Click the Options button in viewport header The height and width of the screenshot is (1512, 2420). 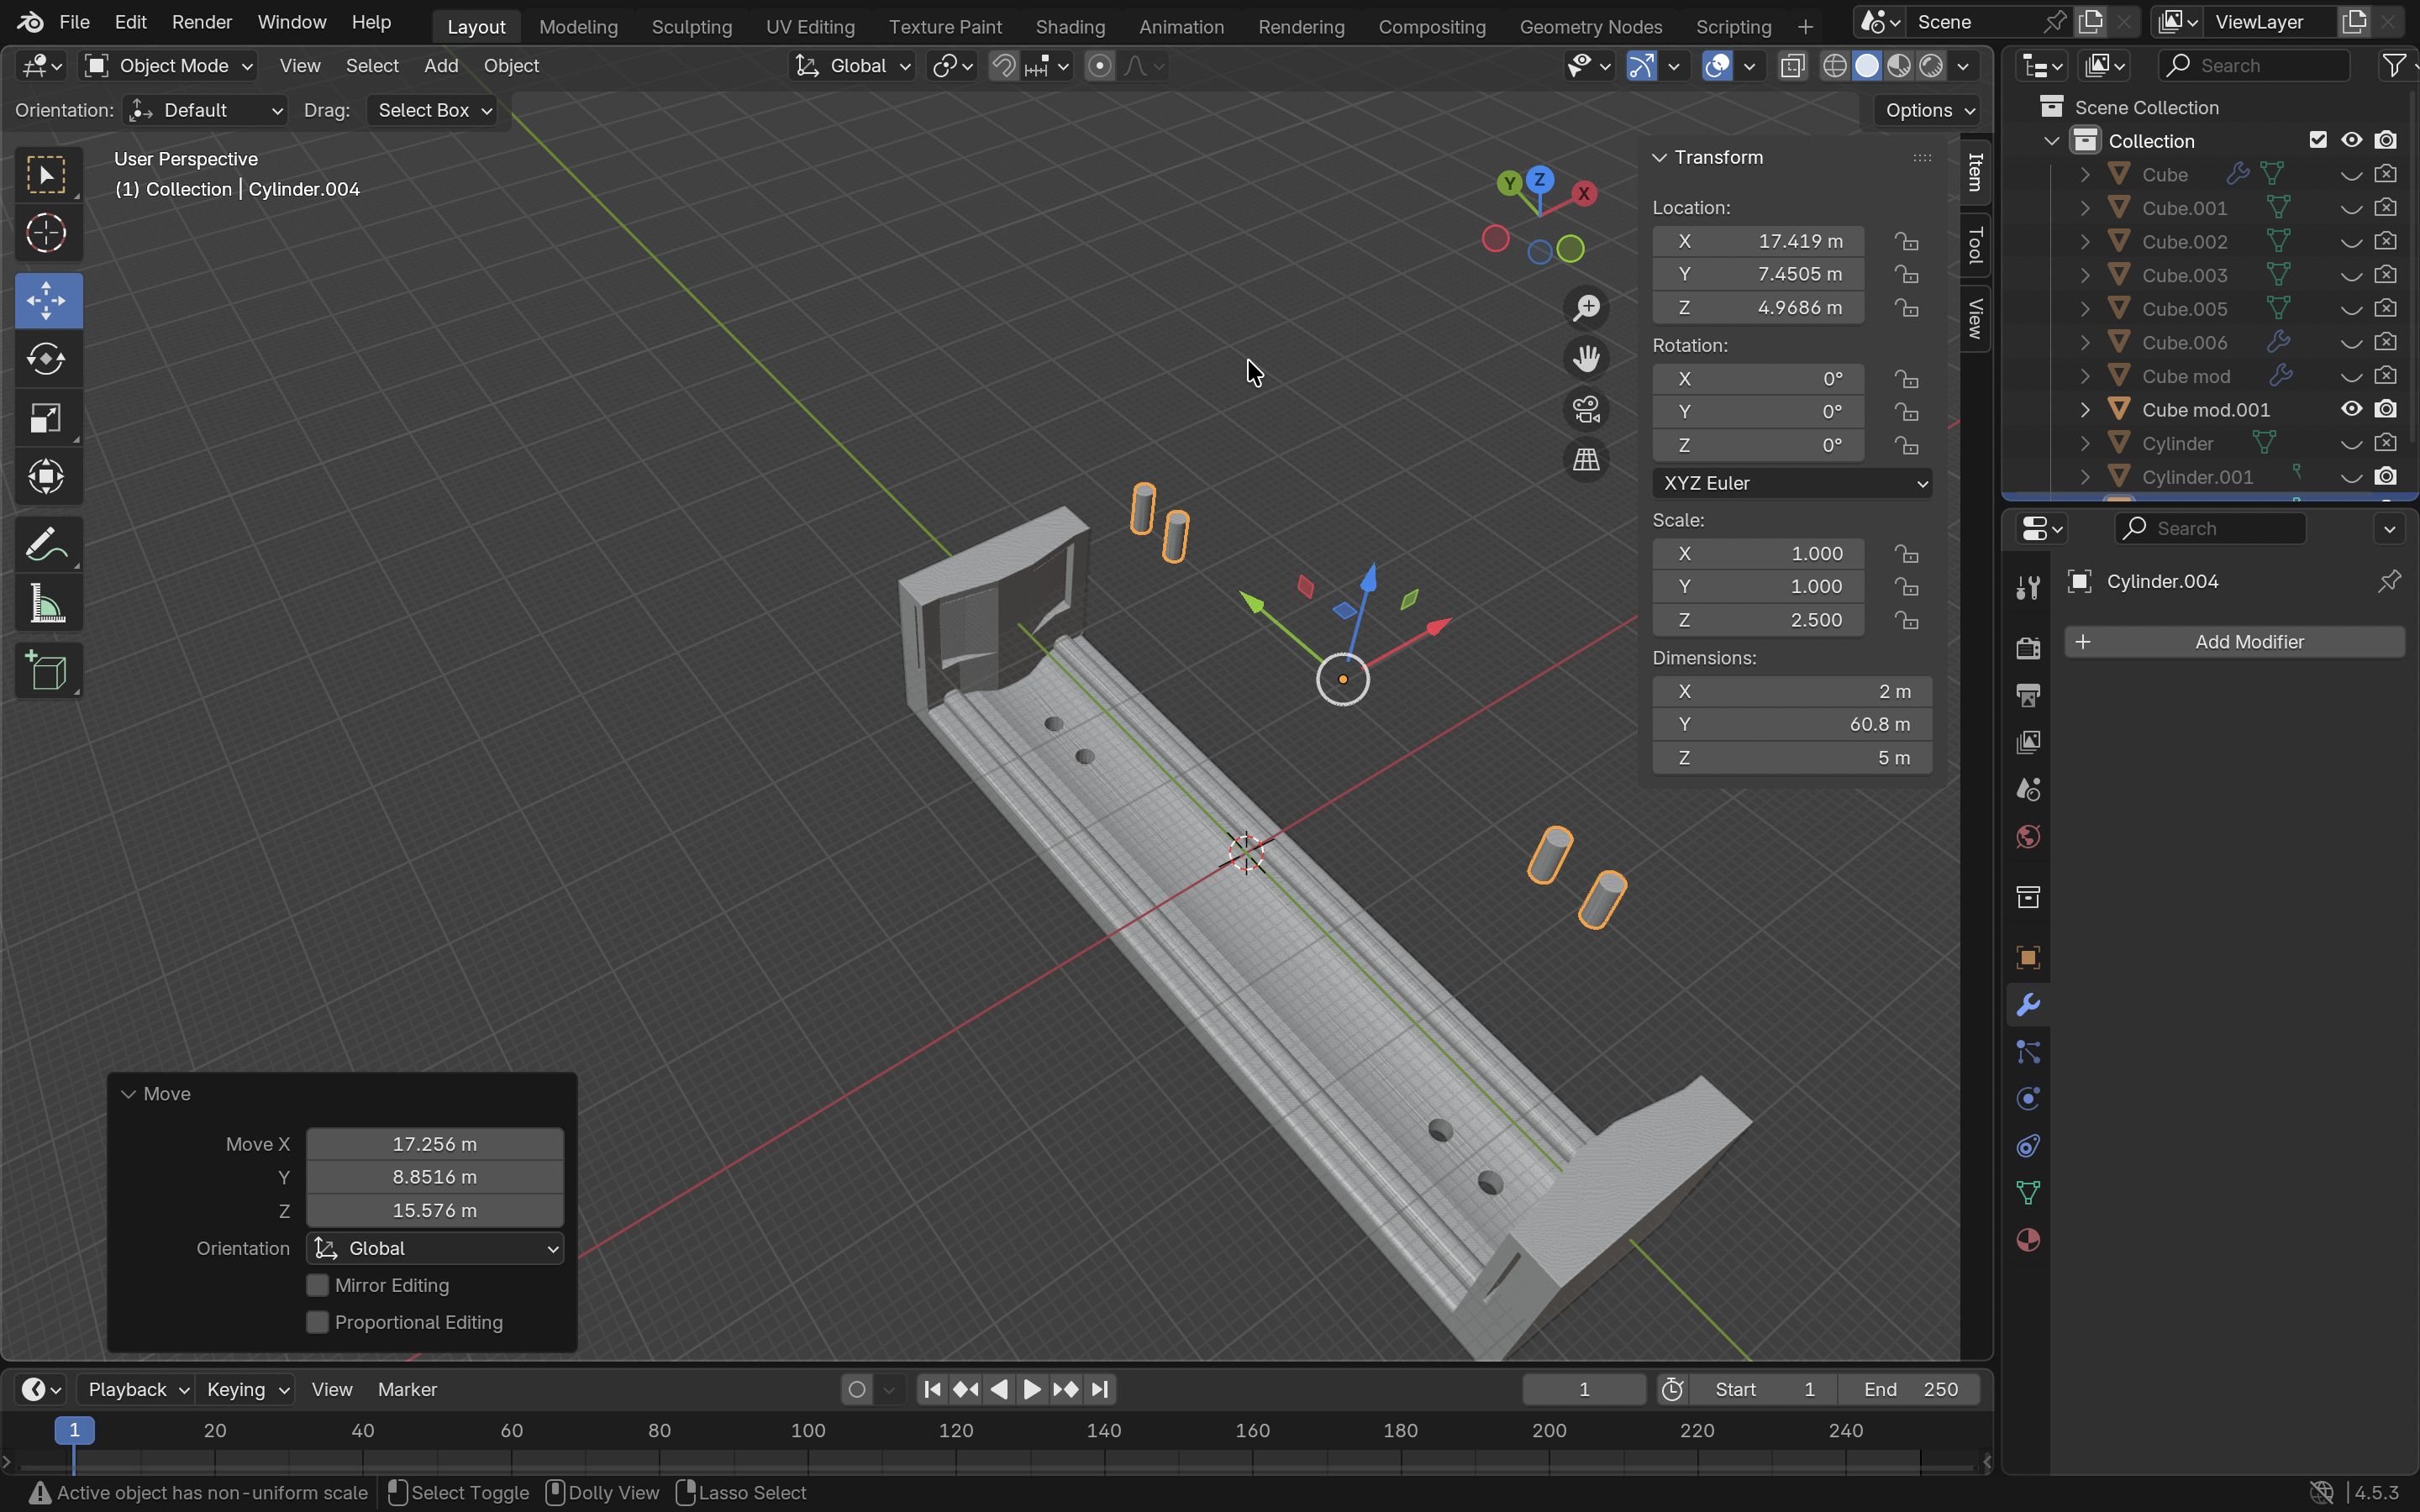pos(1928,110)
